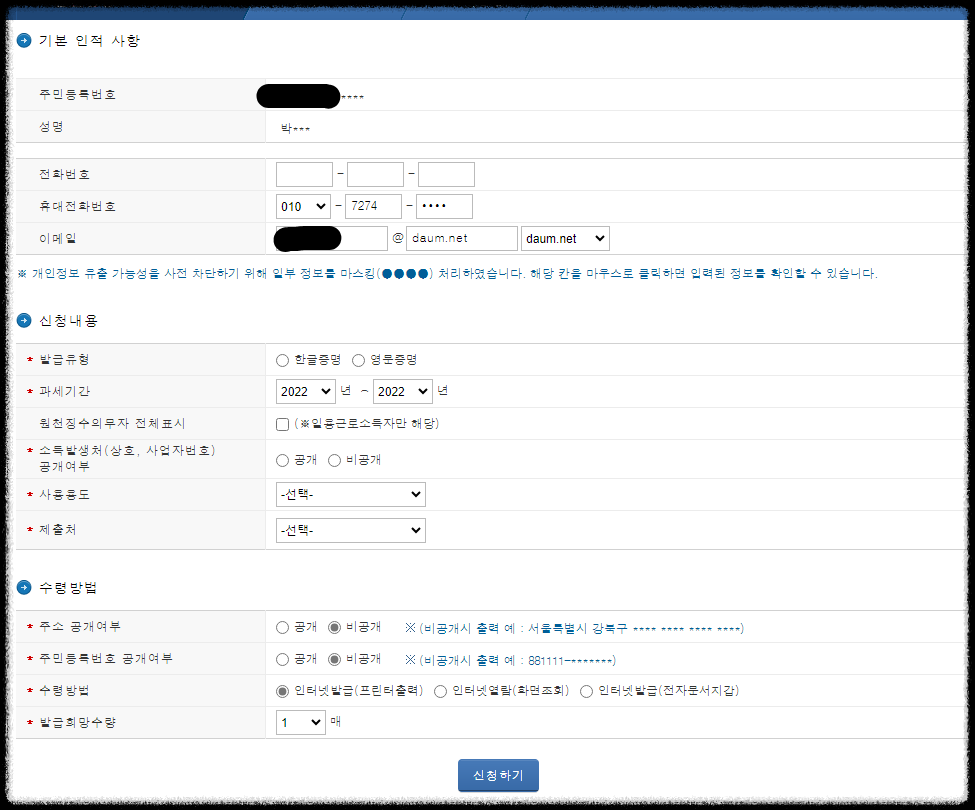
Task: Open the 010 mobile prefix dropdown
Action: pyautogui.click(x=303, y=205)
